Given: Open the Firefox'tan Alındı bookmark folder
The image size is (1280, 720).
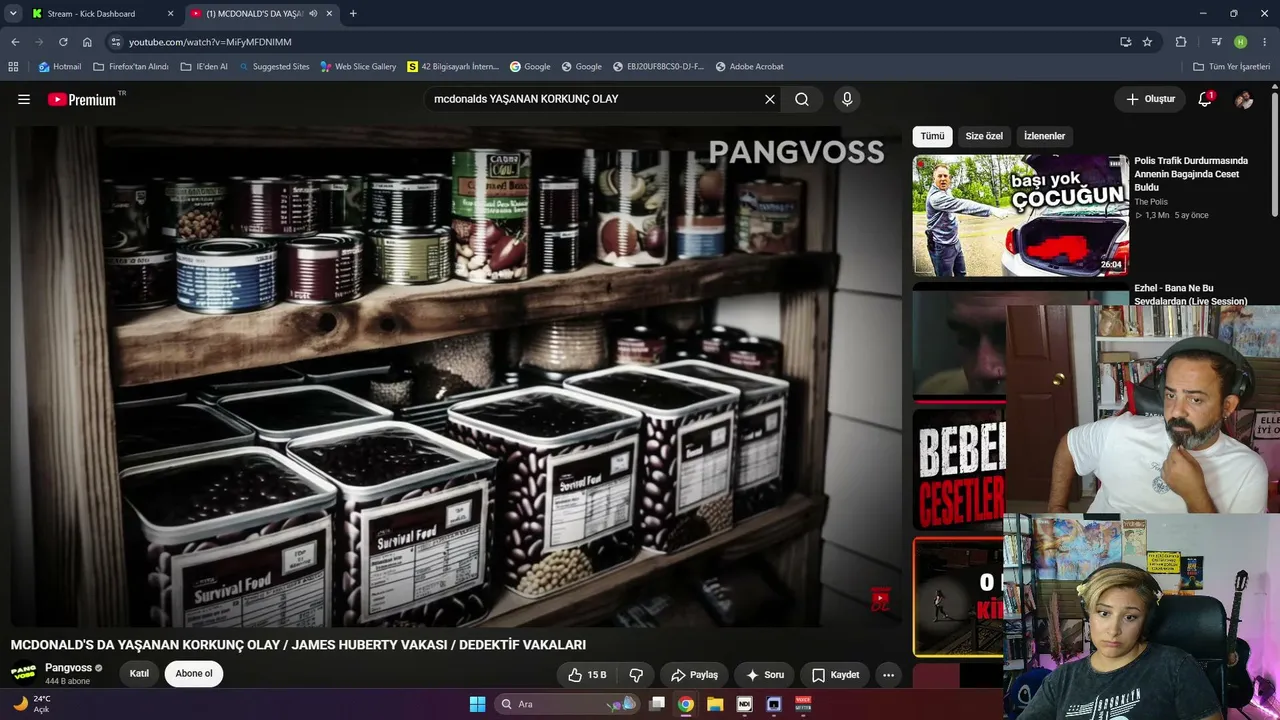Looking at the screenshot, I should point(131,67).
